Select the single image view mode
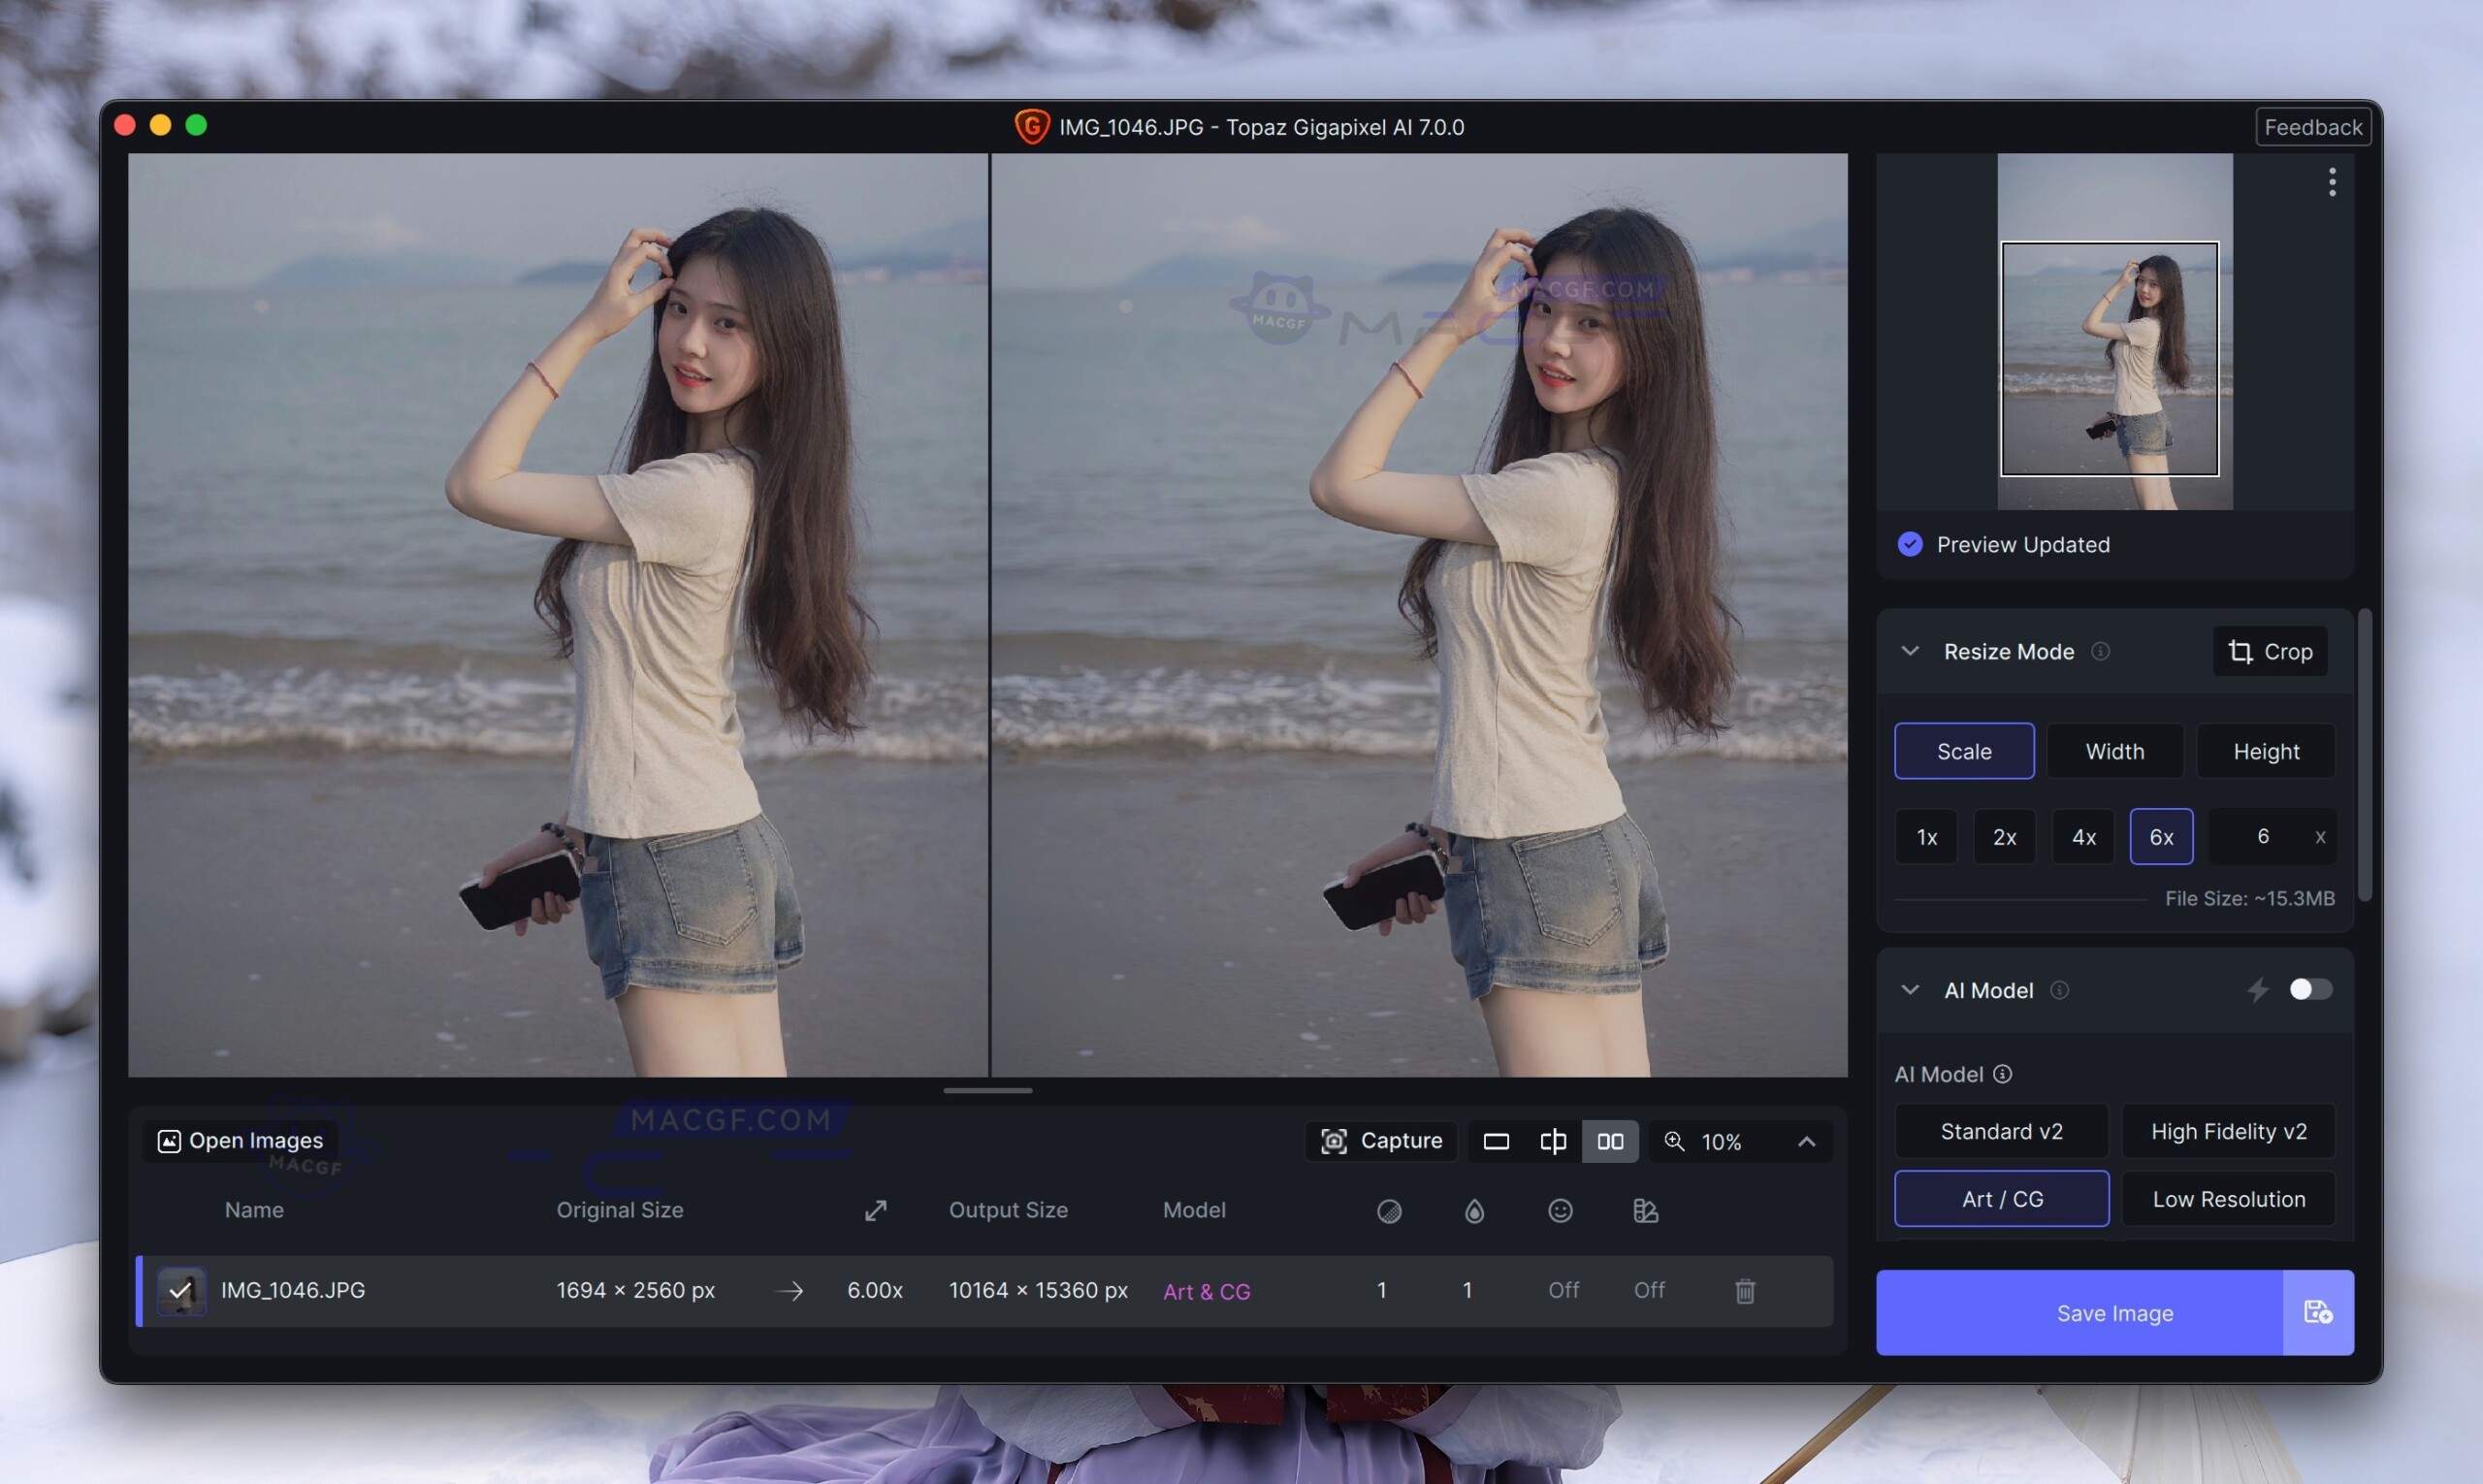The width and height of the screenshot is (2483, 1484). tap(1495, 1141)
